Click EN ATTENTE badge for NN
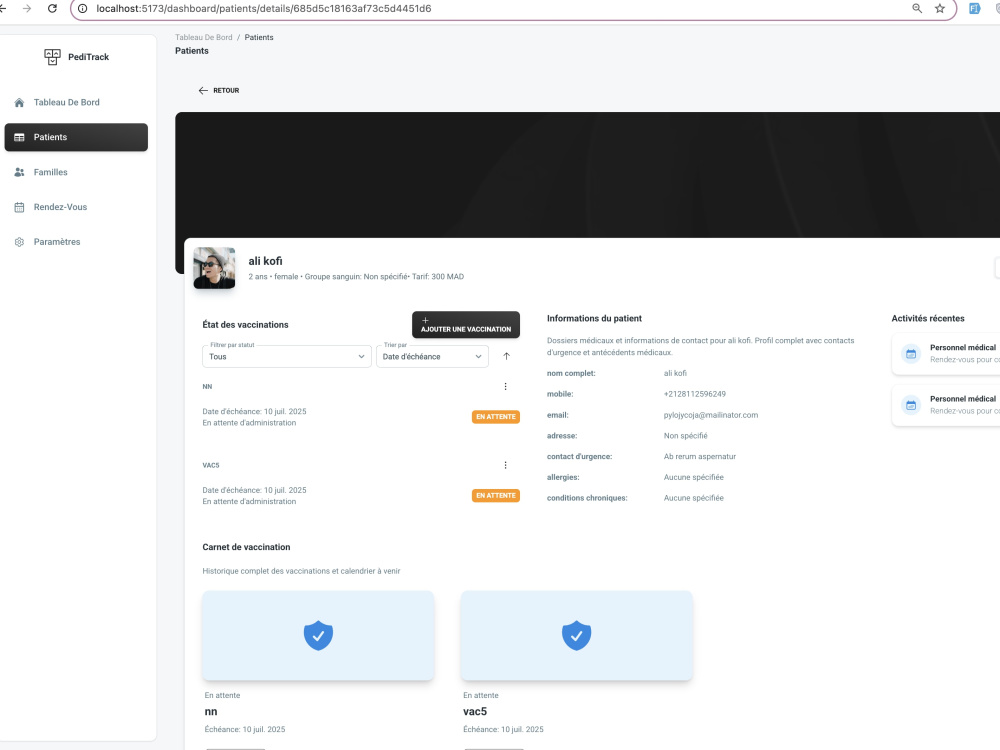The width and height of the screenshot is (1000, 750). 496,417
